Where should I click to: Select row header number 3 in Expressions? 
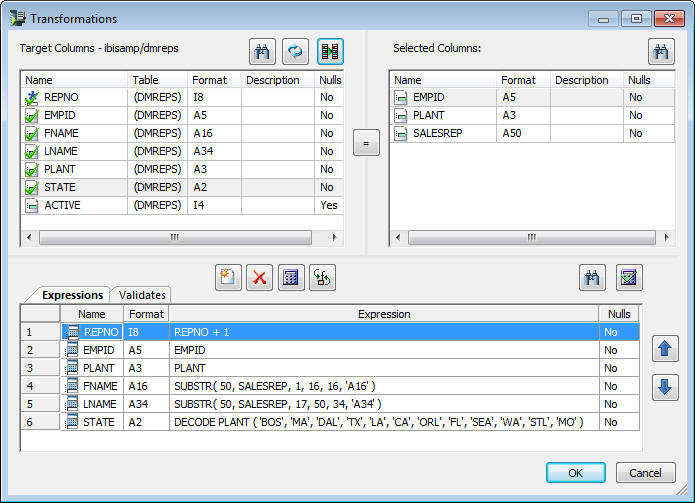click(40, 368)
